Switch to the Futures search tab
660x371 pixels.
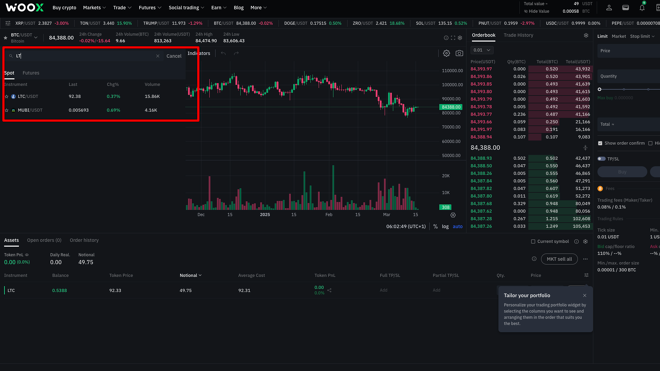pos(31,73)
